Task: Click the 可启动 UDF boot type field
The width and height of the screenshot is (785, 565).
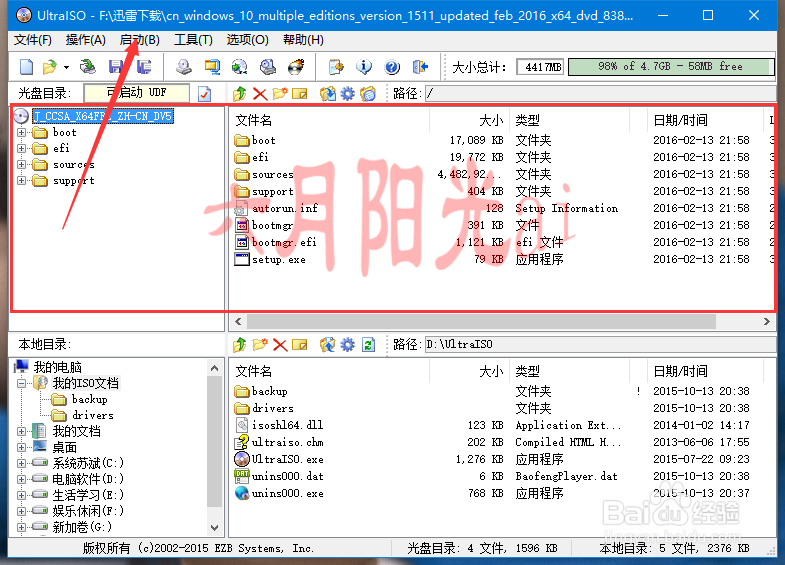Action: coord(137,93)
